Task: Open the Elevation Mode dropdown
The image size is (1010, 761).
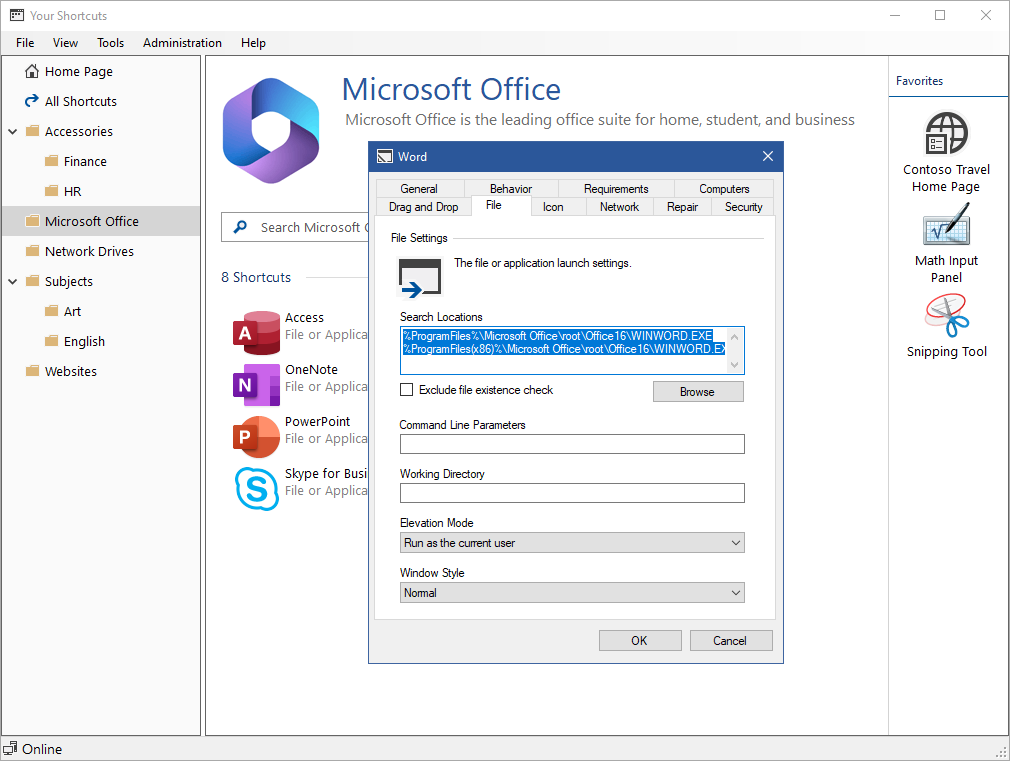Action: (x=572, y=543)
